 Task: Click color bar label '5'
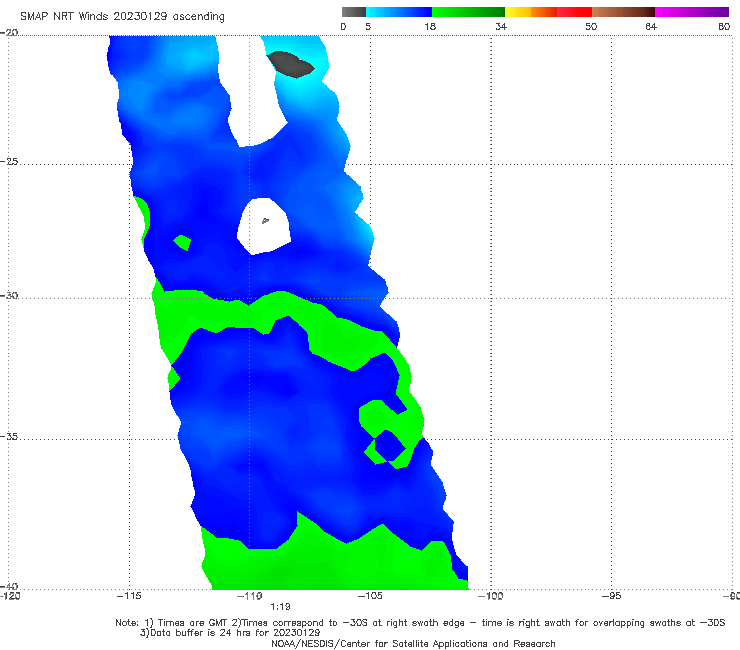[368, 26]
